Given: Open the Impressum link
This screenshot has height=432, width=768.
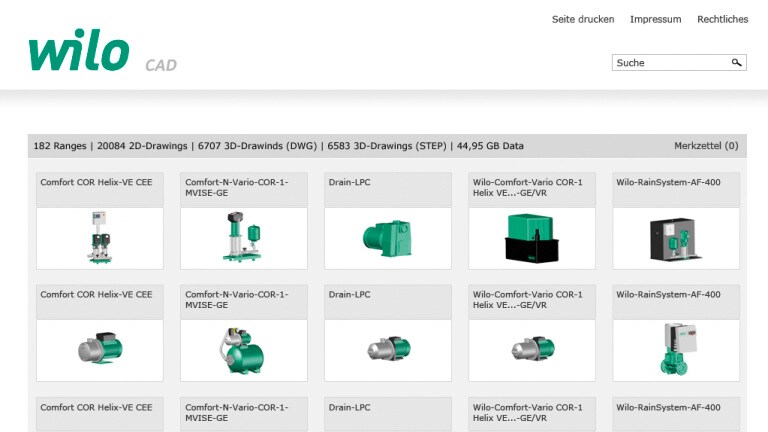Looking at the screenshot, I should (655, 20).
